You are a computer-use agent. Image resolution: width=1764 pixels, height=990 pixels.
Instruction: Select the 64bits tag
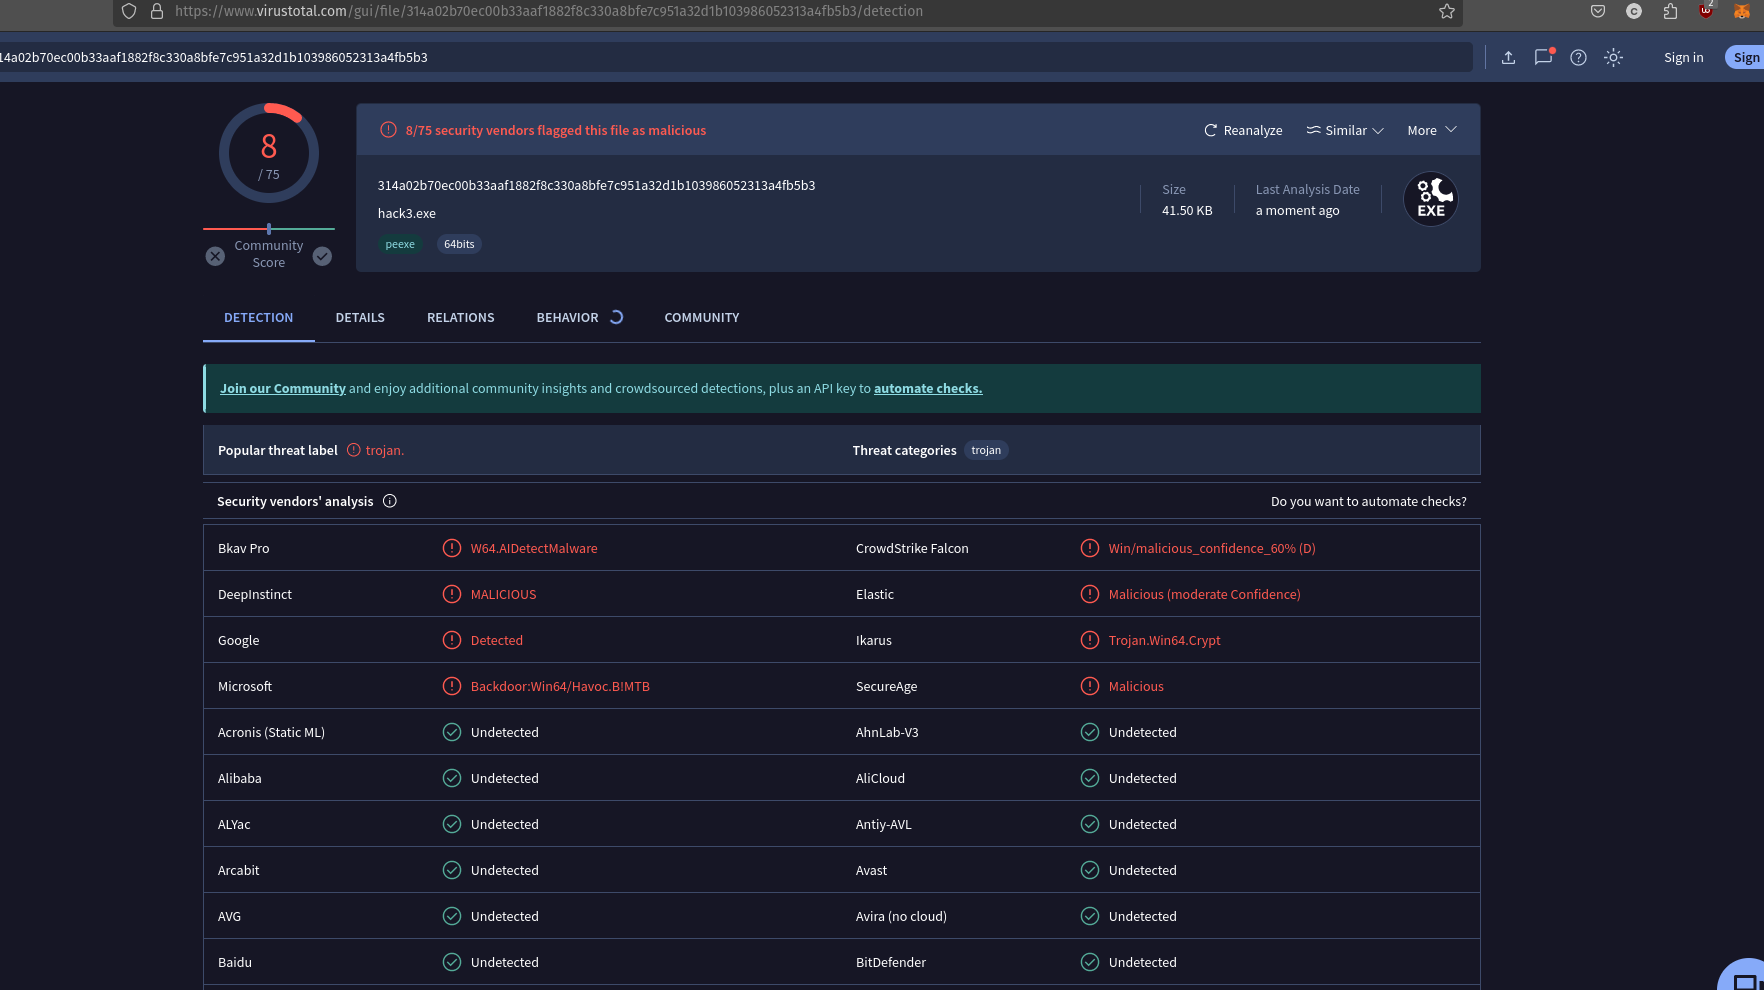click(x=459, y=244)
